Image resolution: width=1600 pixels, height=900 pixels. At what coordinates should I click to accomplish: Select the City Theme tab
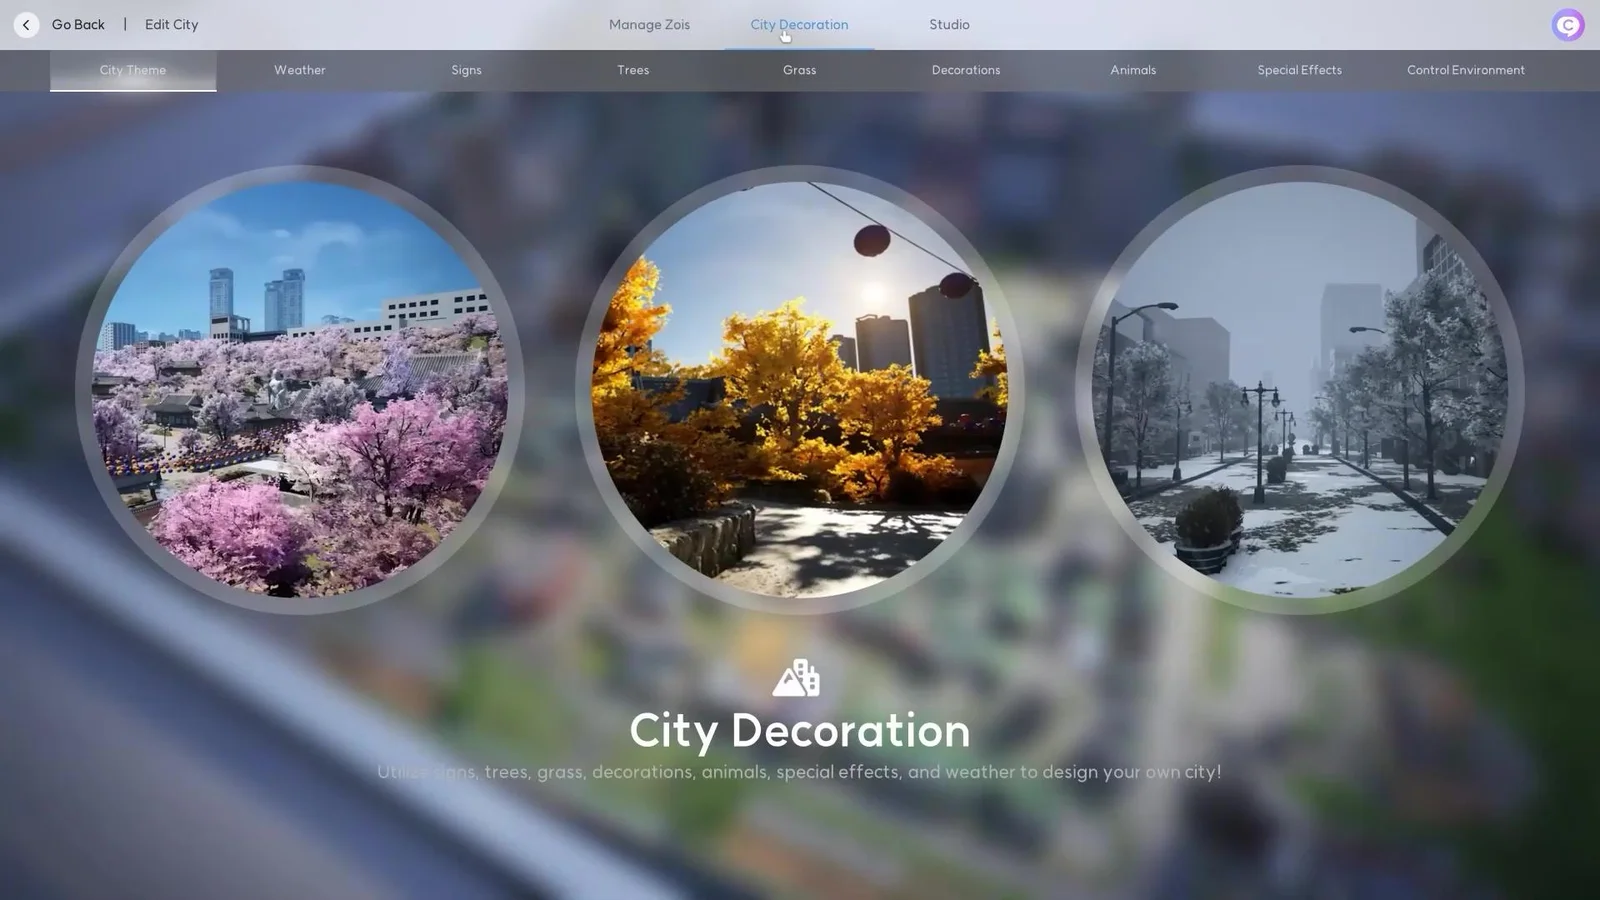click(x=132, y=70)
